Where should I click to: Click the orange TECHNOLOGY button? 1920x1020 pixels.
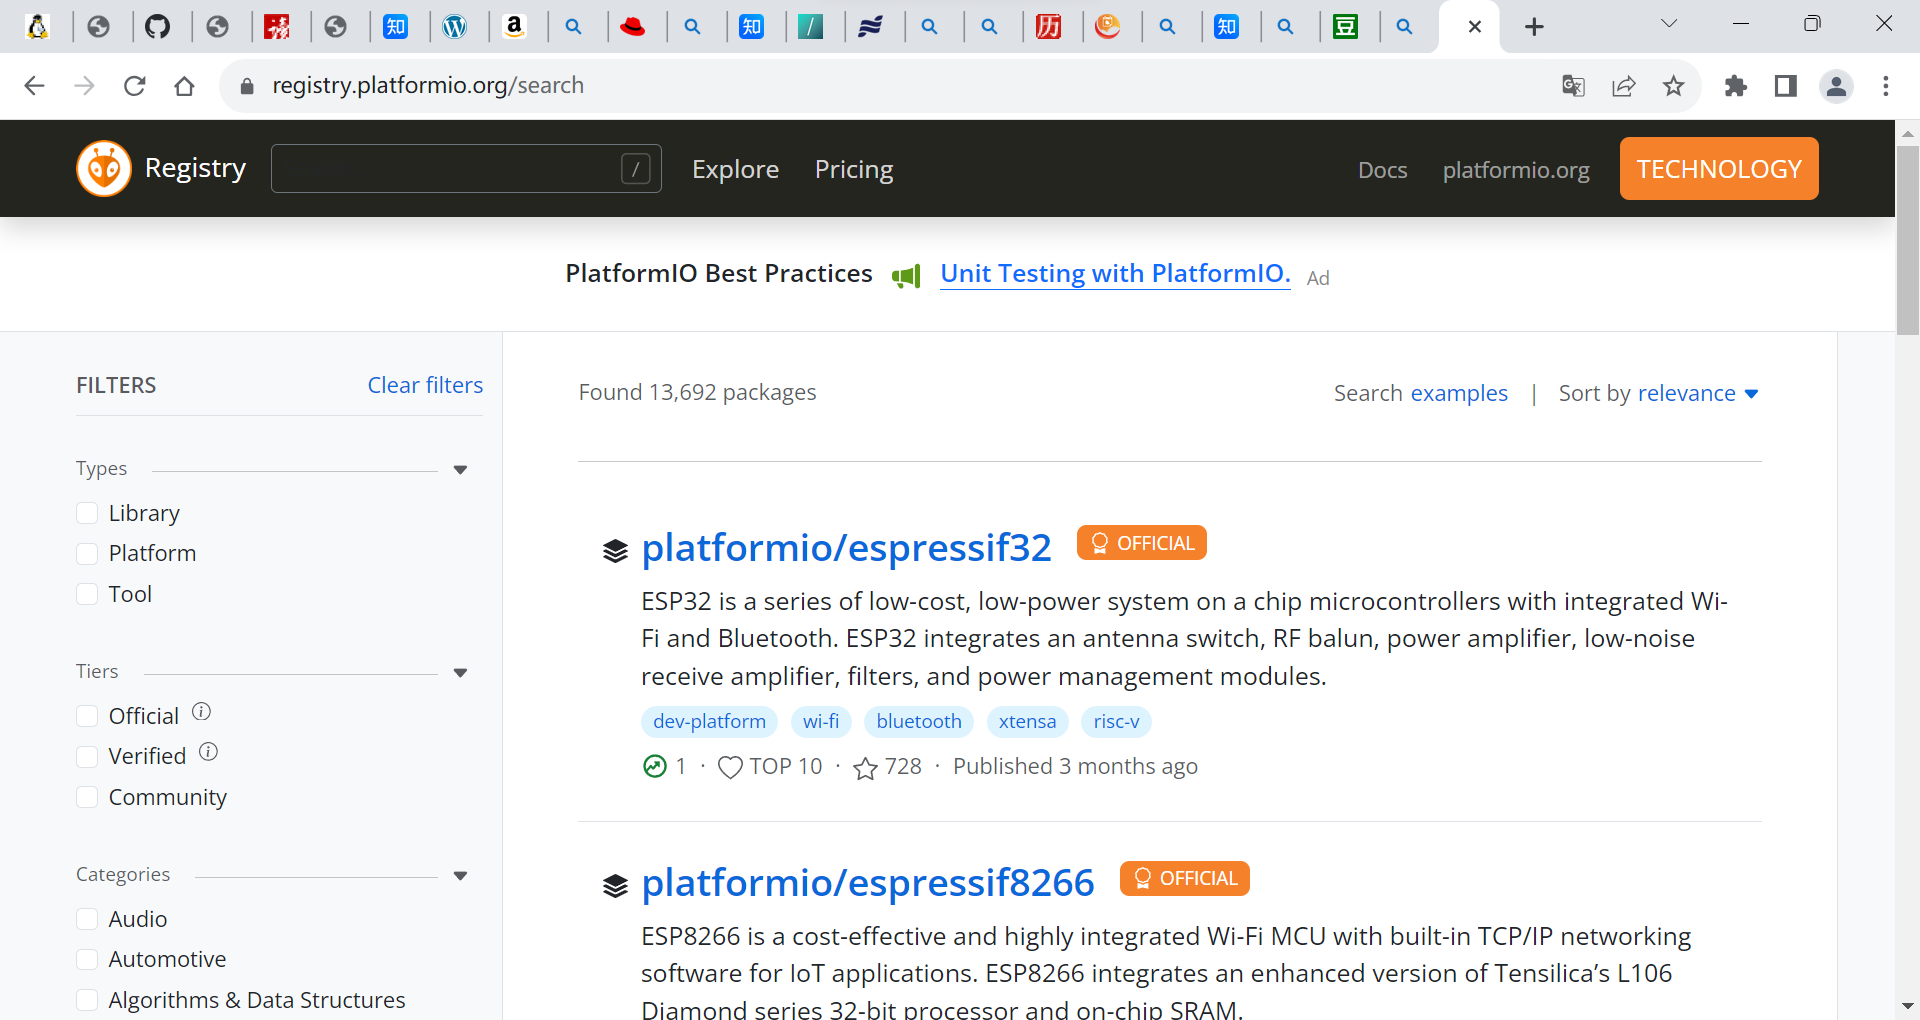(x=1718, y=169)
